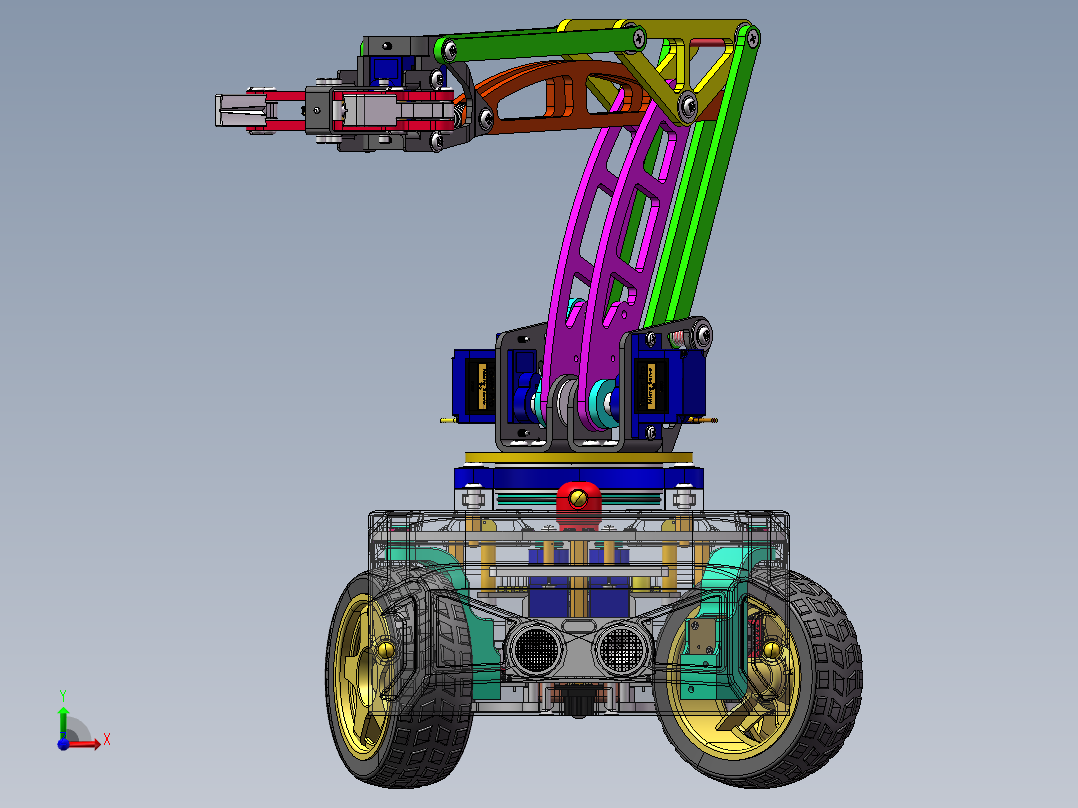
Task: Select the left blue servo motor on base
Action: [x=473, y=386]
